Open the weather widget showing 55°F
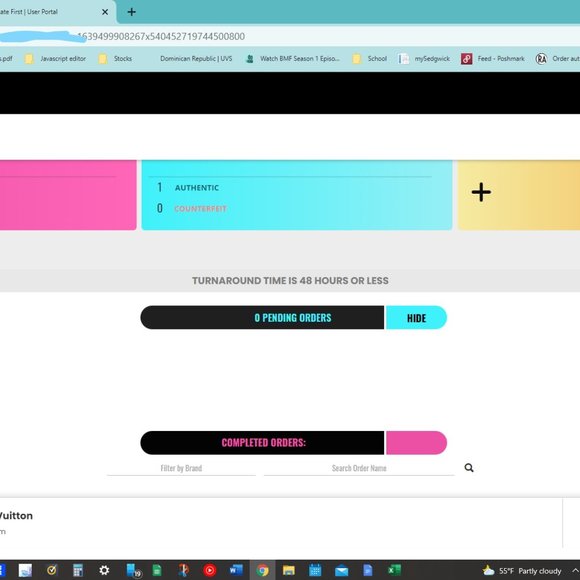Image resolution: width=580 pixels, height=580 pixels. pyautogui.click(x=522, y=571)
